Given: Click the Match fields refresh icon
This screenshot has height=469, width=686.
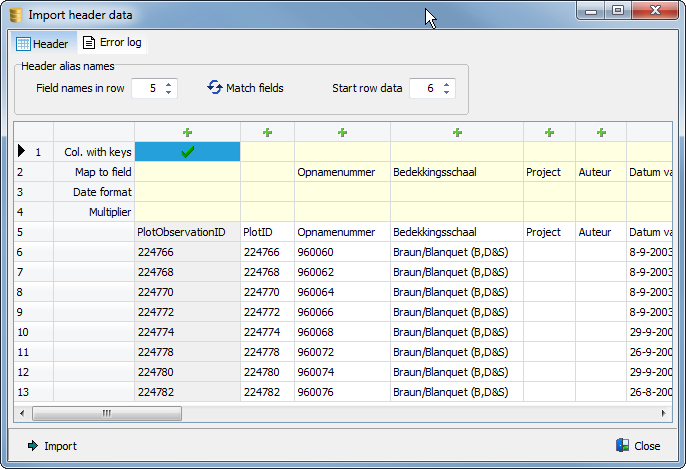Looking at the screenshot, I should tap(214, 88).
